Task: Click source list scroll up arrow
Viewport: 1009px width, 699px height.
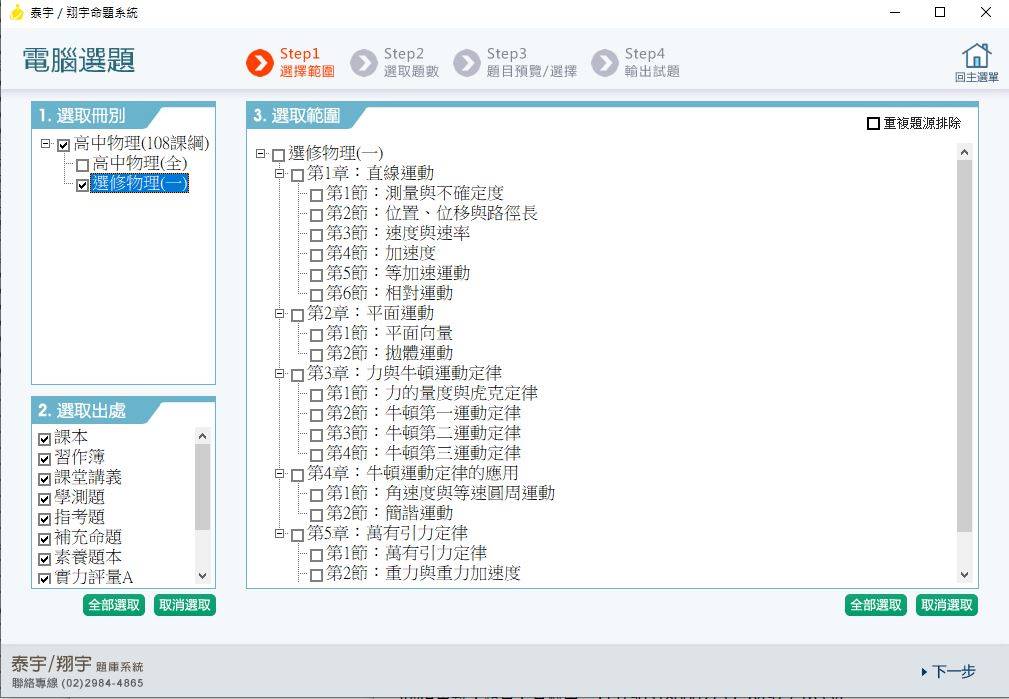Action: tap(202, 436)
